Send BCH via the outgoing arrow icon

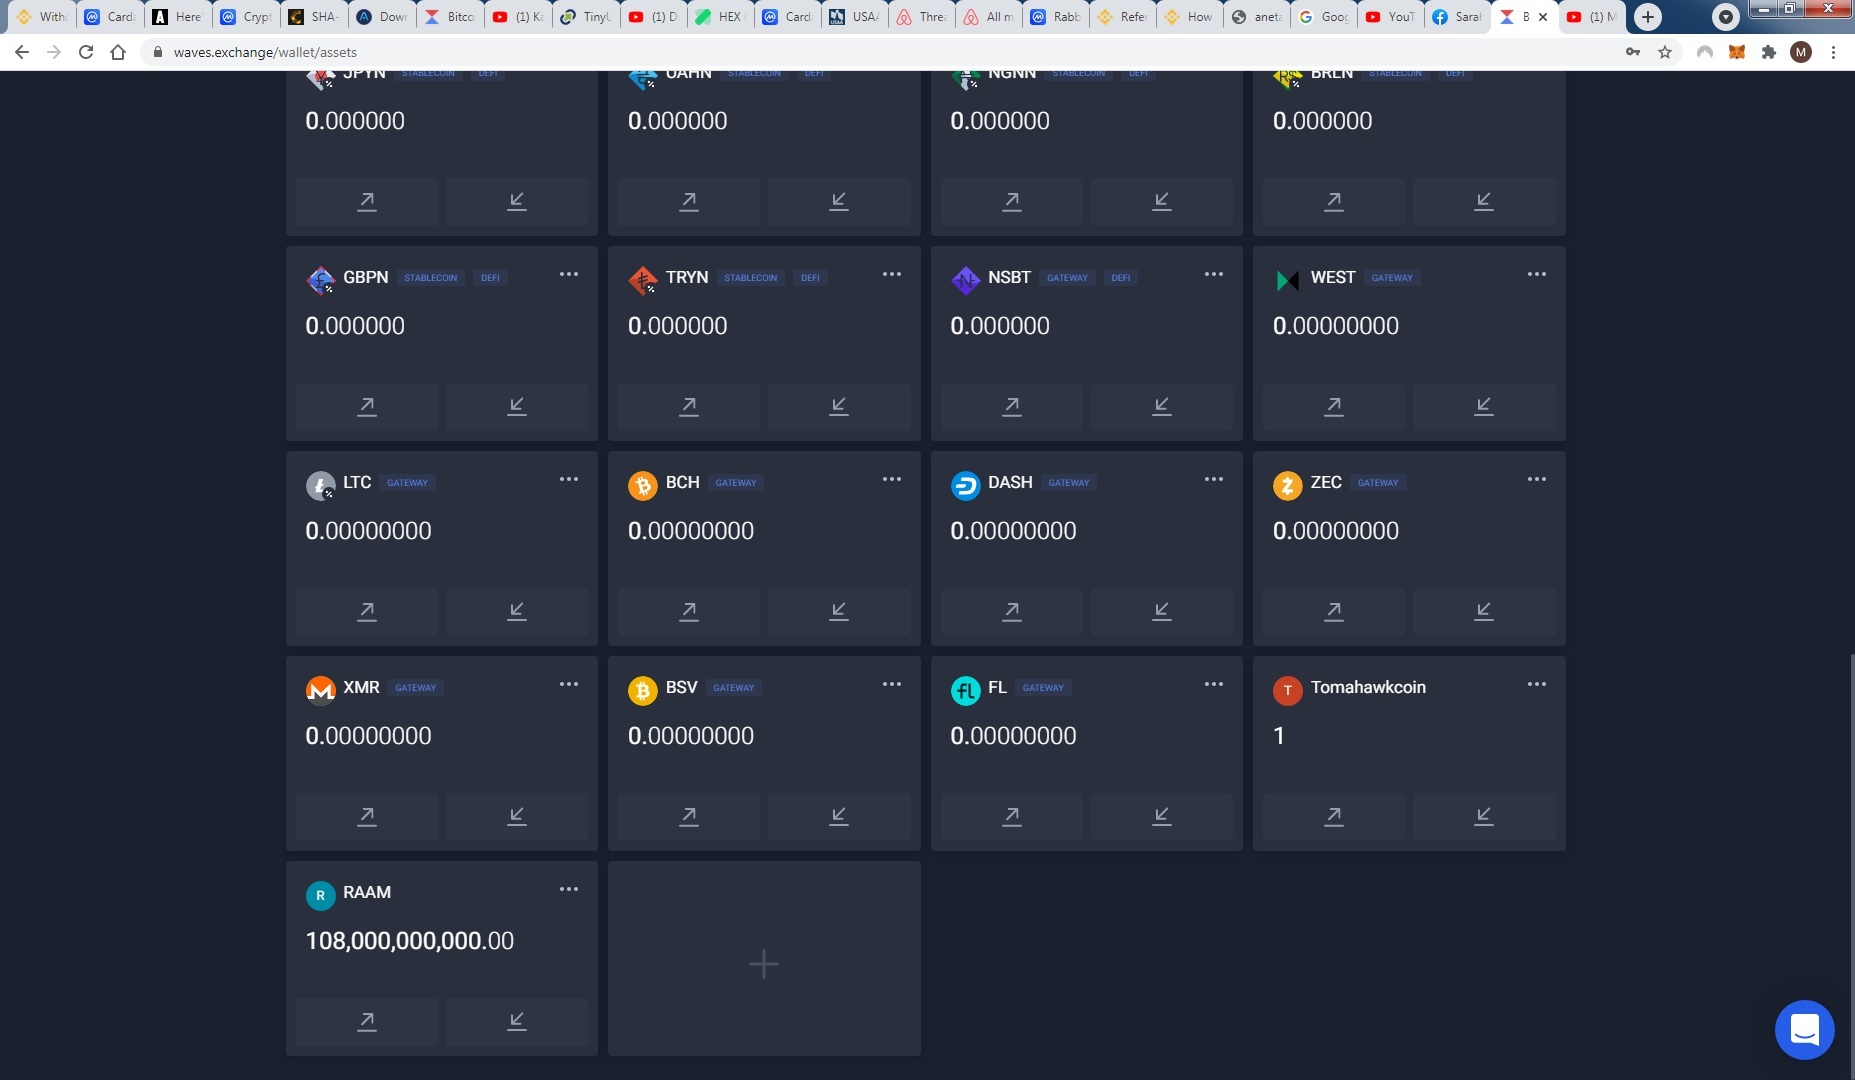point(689,612)
